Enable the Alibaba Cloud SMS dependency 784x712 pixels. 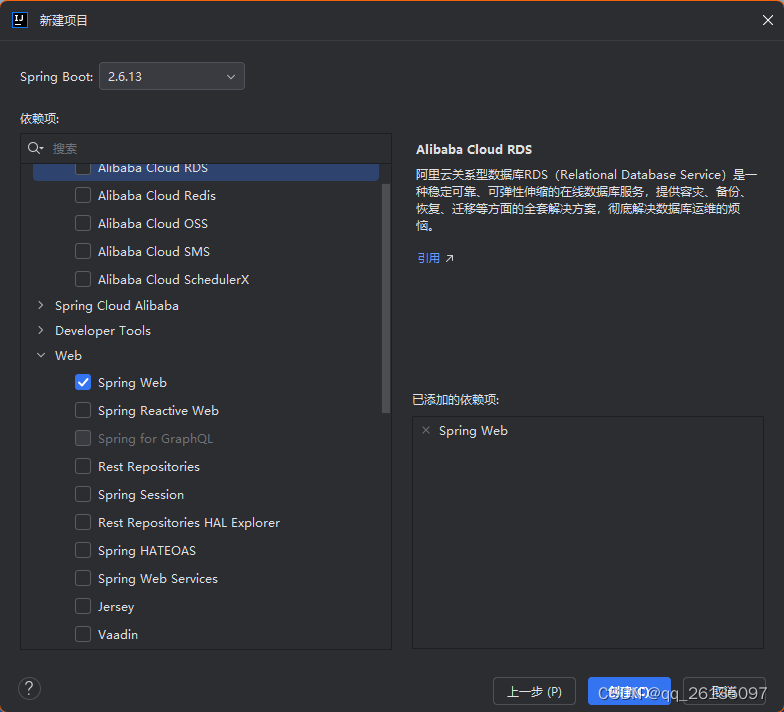83,251
